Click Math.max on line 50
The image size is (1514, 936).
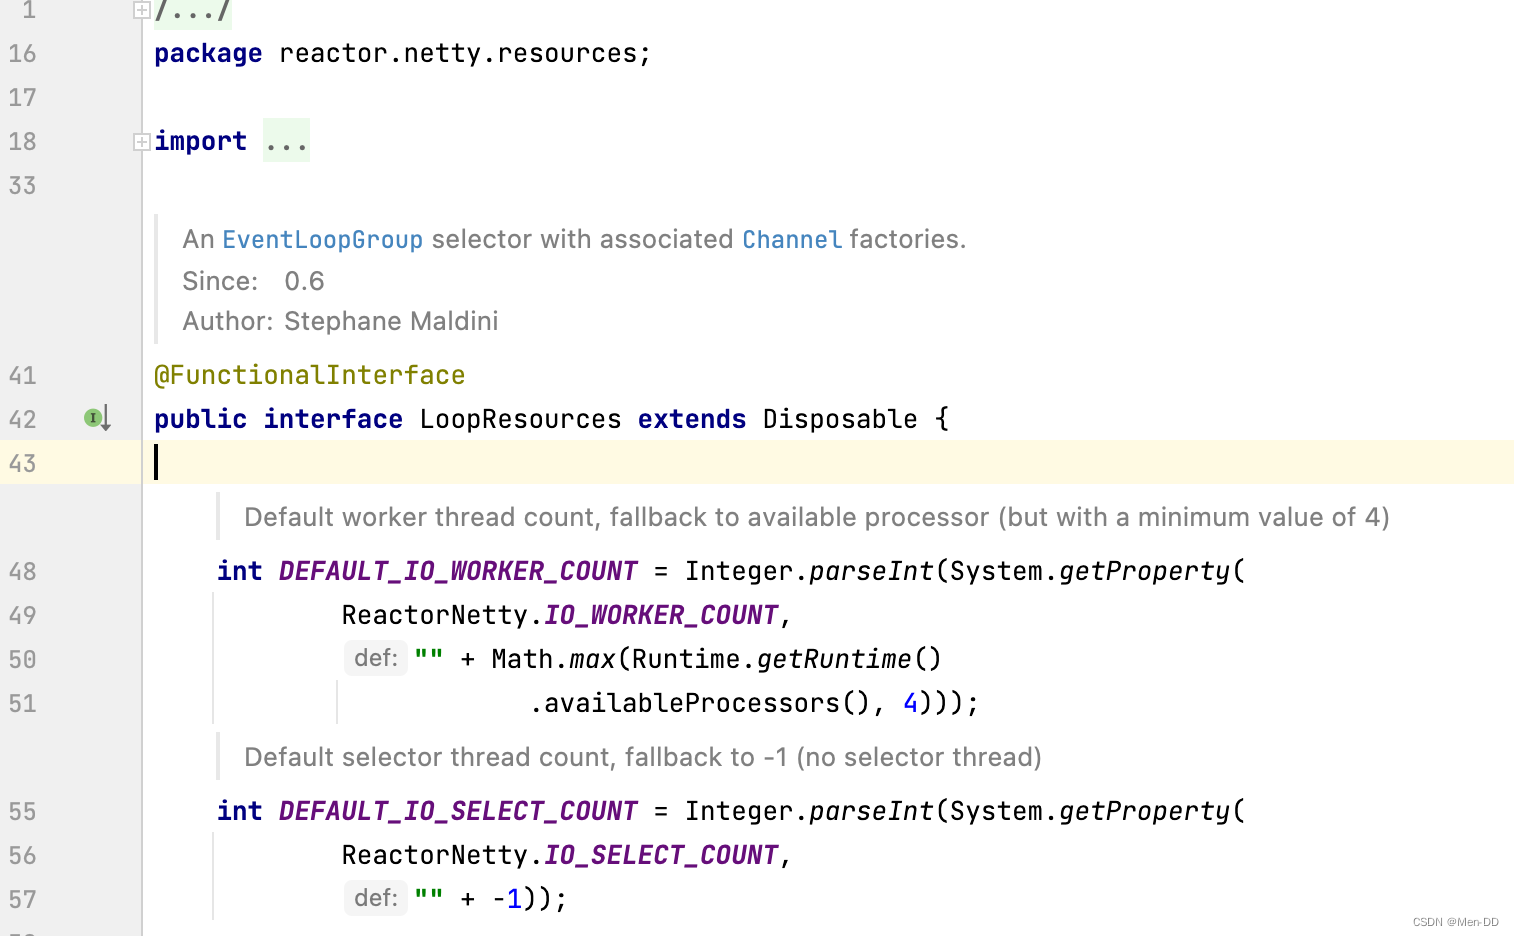pos(553,659)
